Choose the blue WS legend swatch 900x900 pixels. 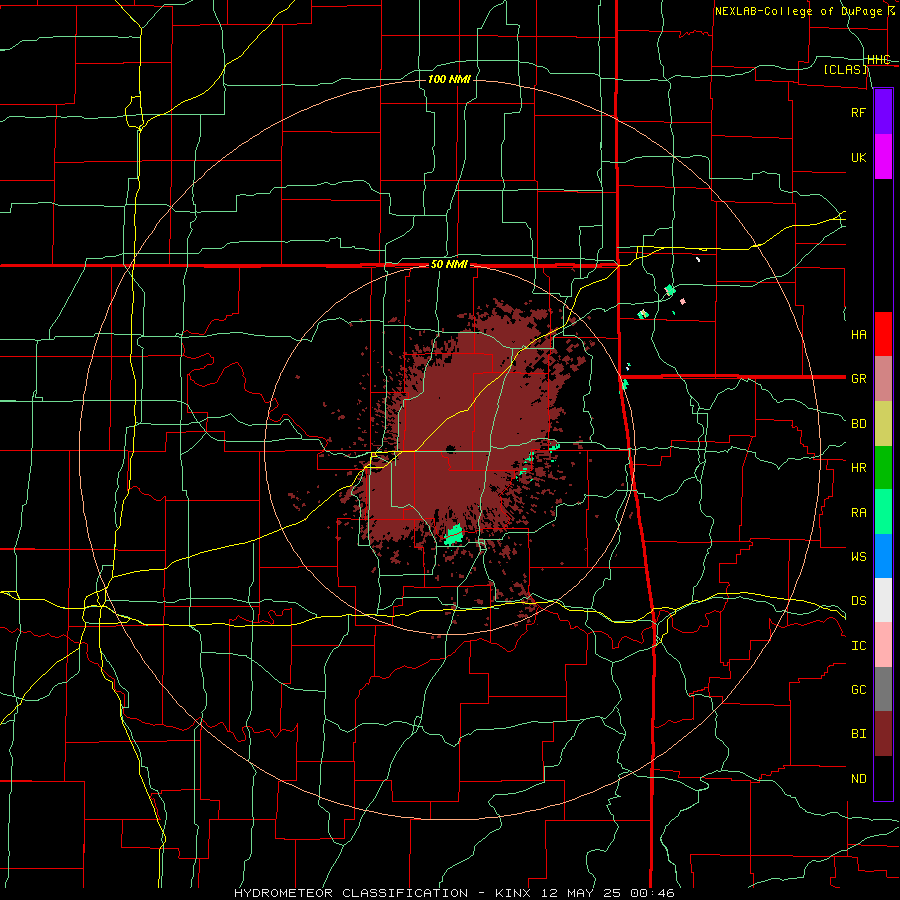point(883,556)
